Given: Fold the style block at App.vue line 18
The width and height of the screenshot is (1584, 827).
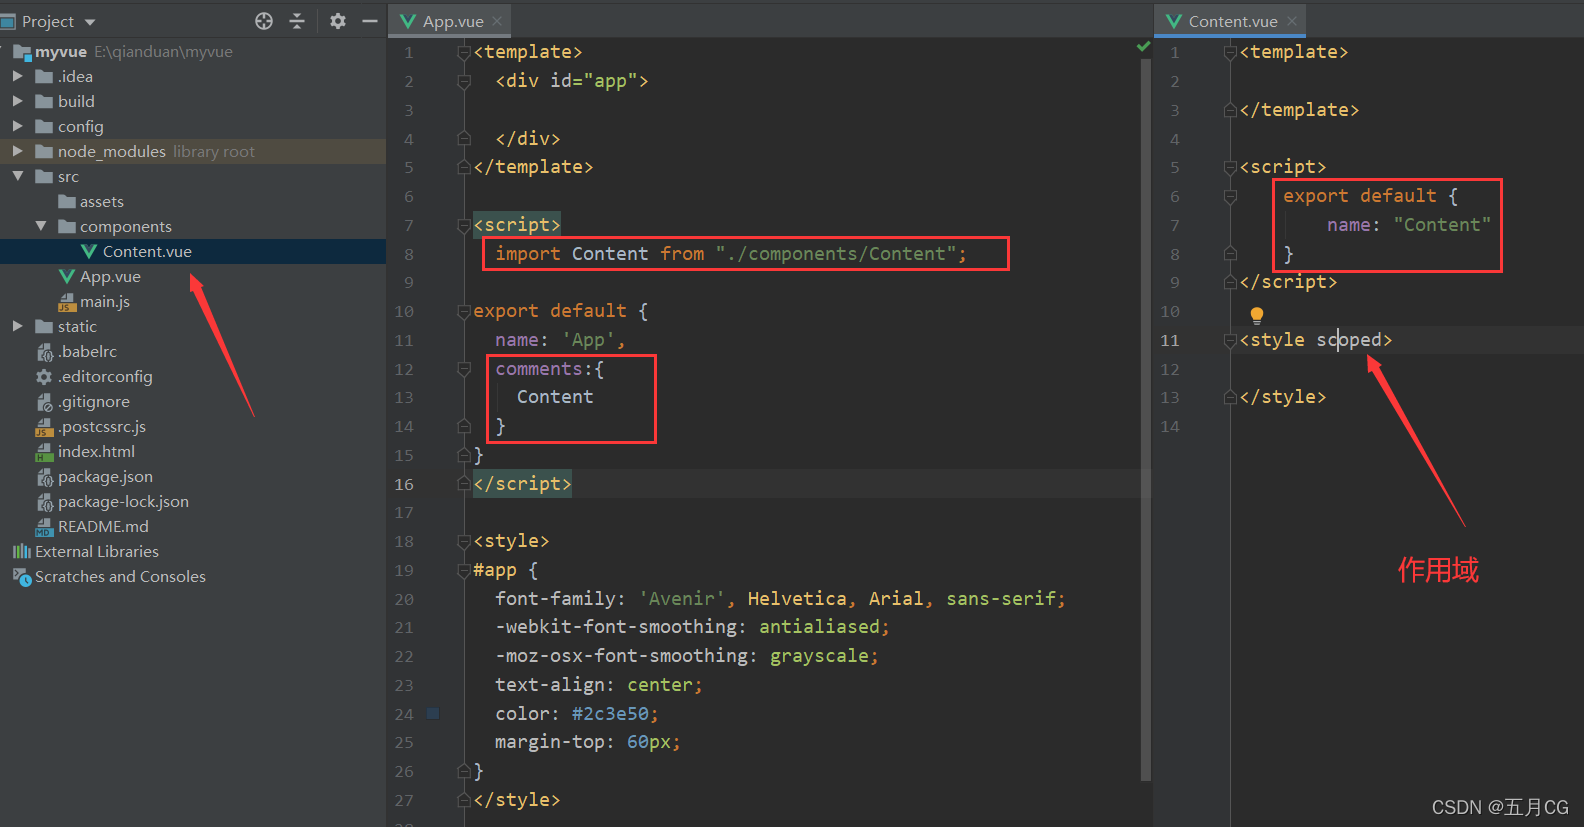Looking at the screenshot, I should pyautogui.click(x=464, y=541).
